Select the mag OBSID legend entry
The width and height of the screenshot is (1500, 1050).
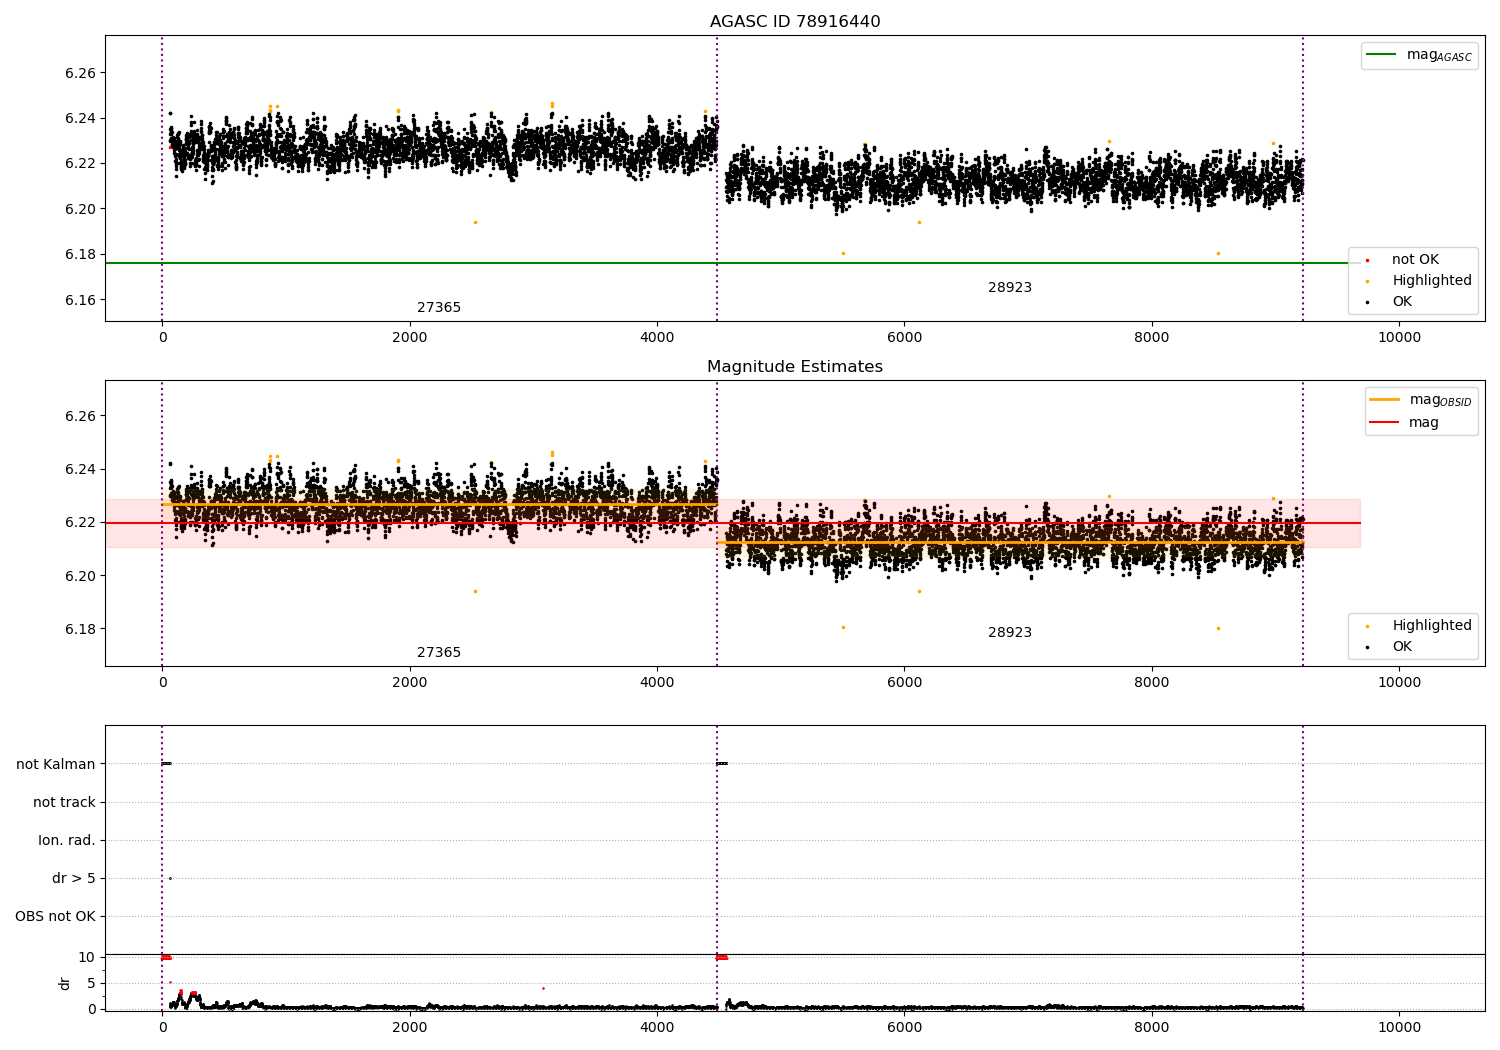coord(1420,400)
